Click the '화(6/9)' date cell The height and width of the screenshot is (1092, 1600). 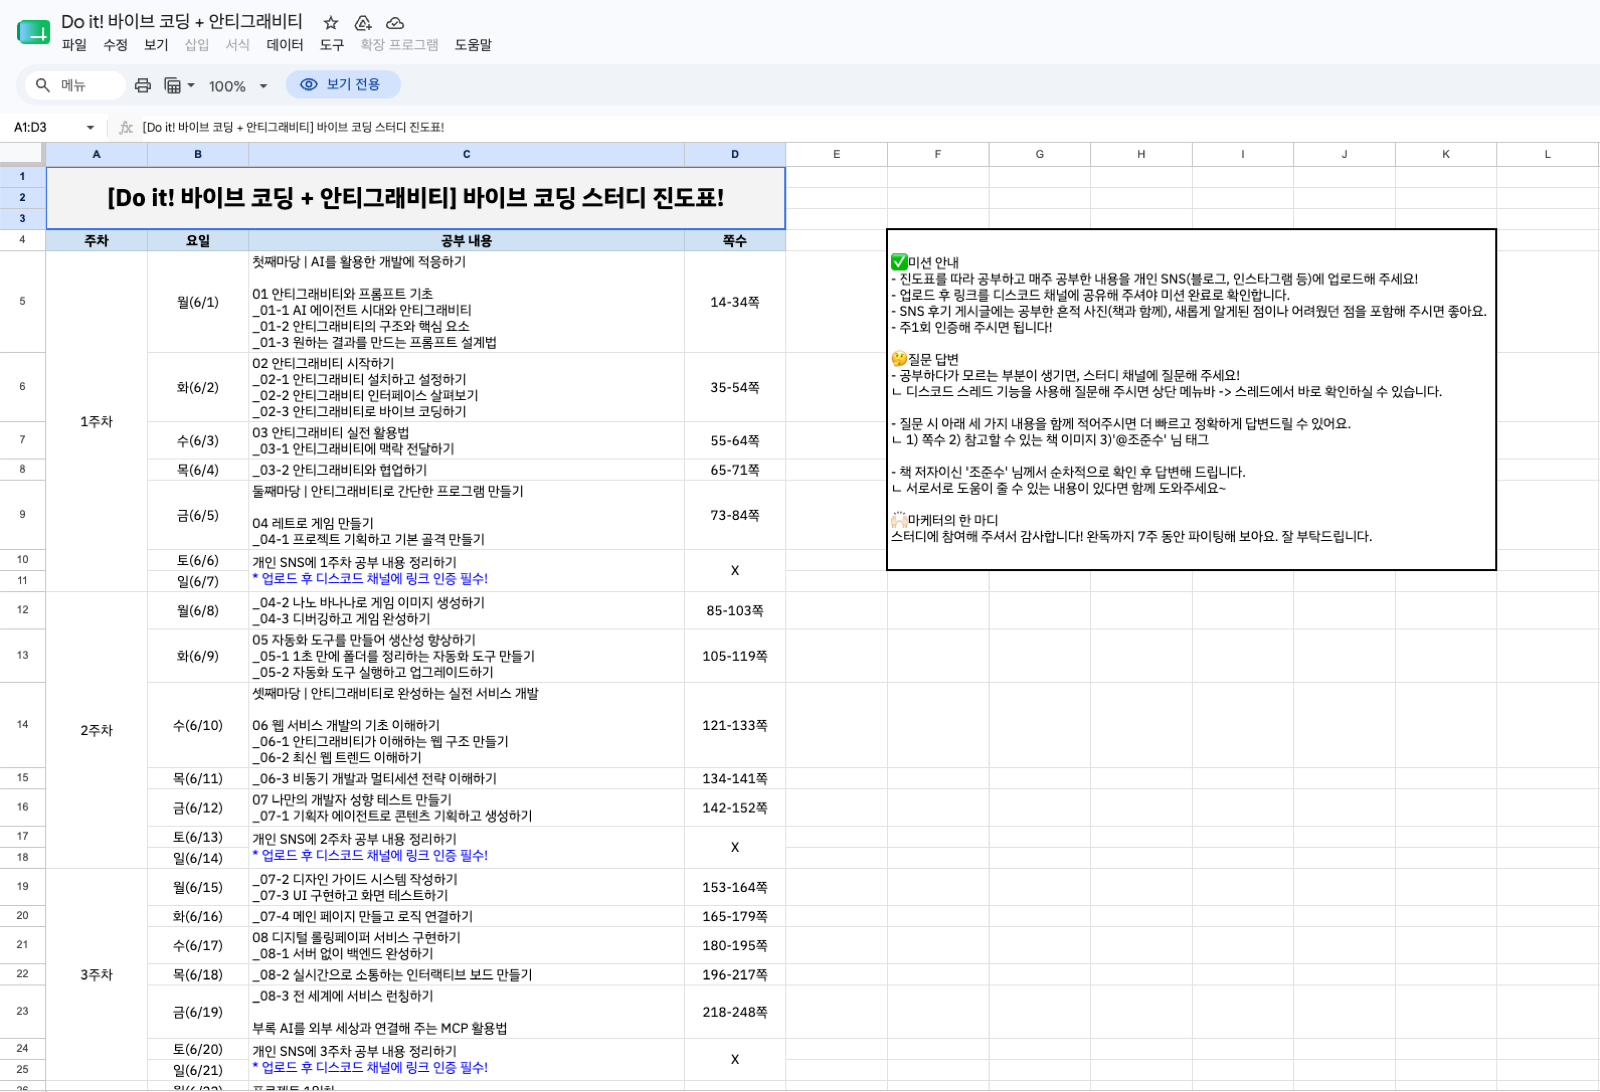(198, 656)
